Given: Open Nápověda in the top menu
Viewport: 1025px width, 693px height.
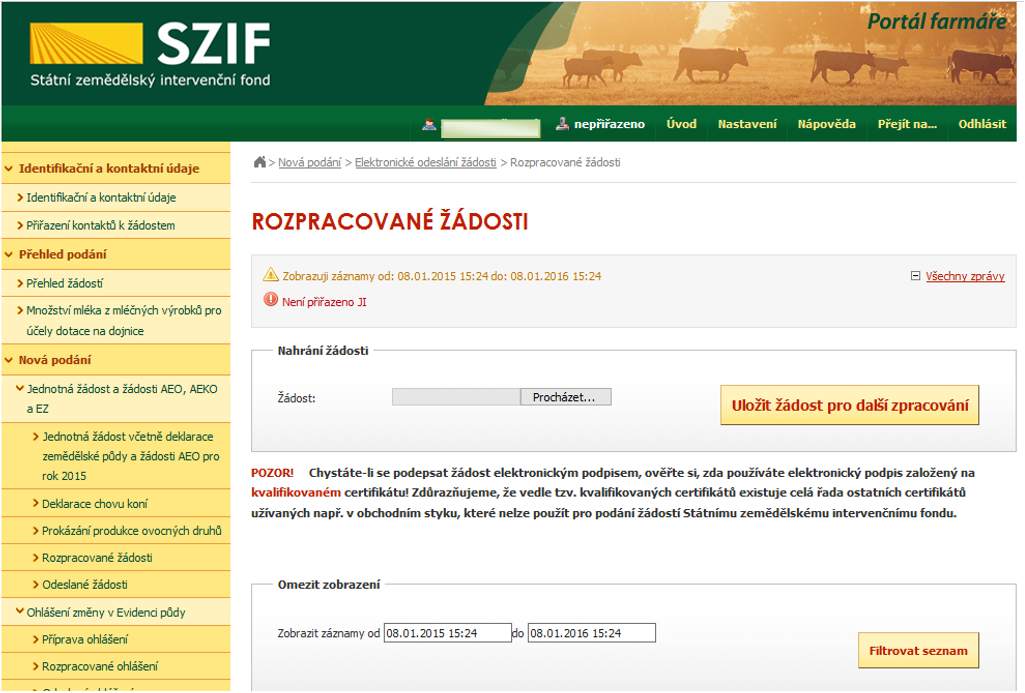Looking at the screenshot, I should (x=826, y=124).
